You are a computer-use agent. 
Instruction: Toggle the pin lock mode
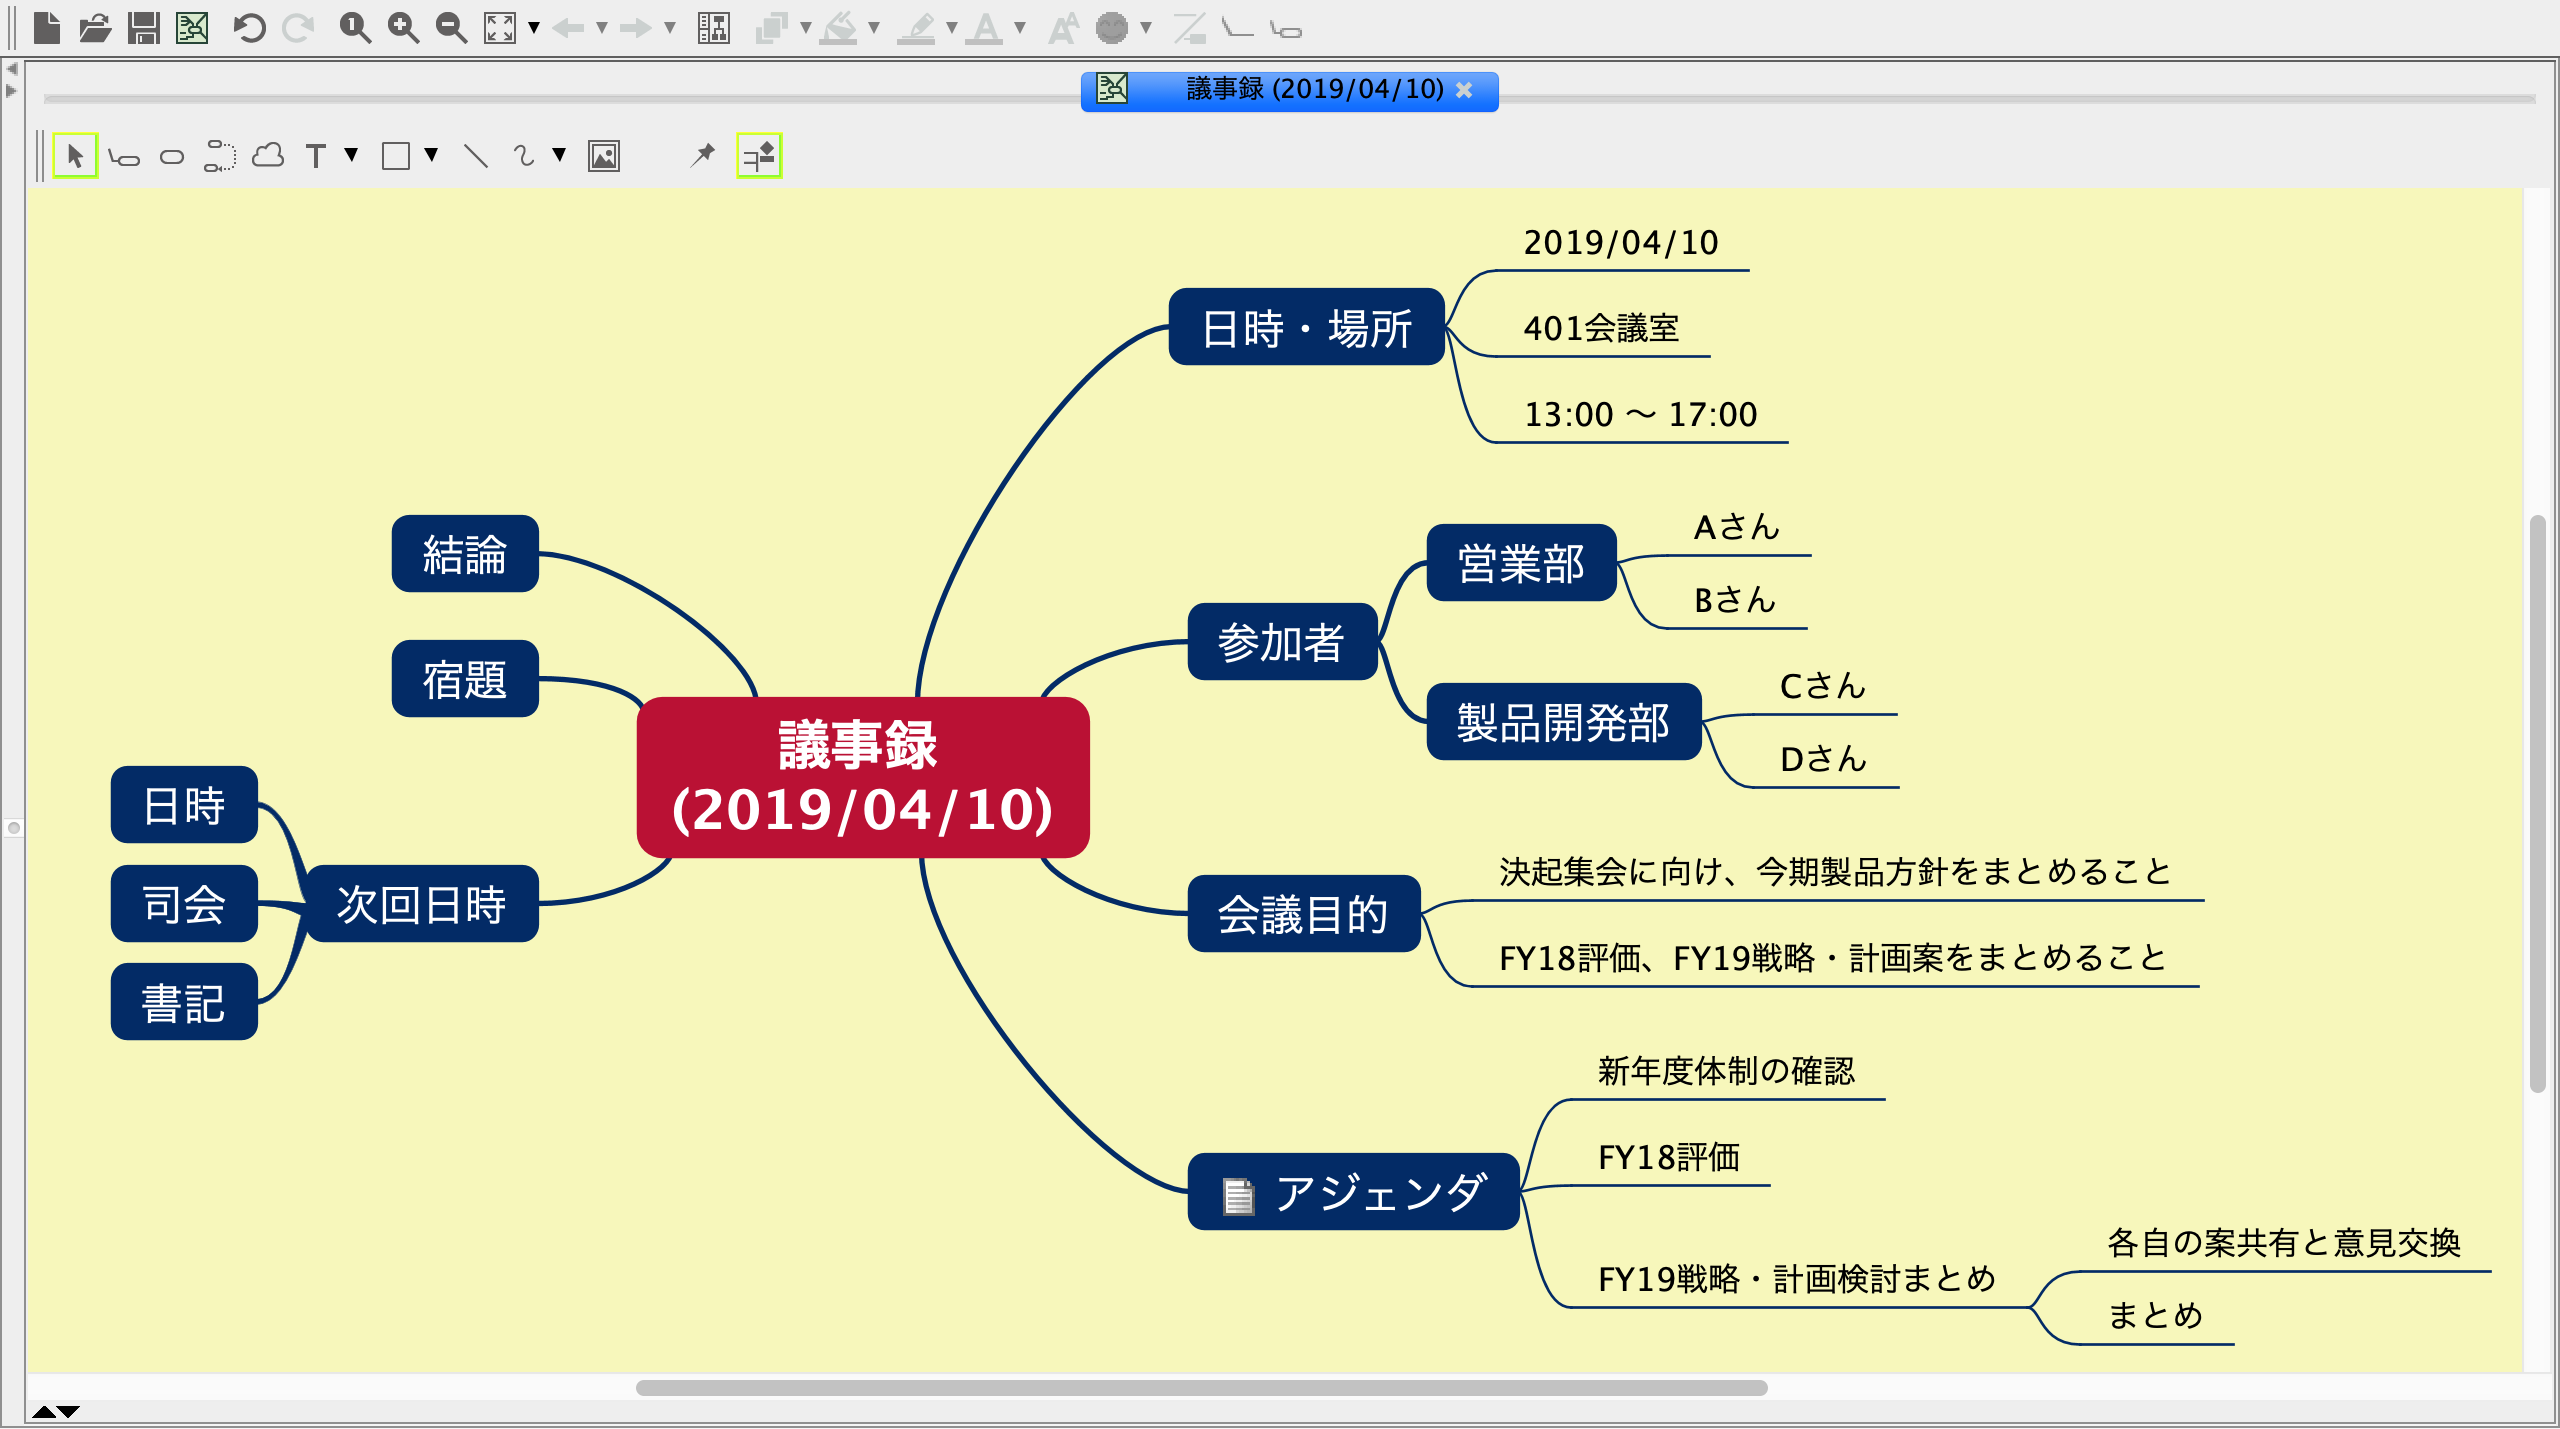[x=703, y=155]
